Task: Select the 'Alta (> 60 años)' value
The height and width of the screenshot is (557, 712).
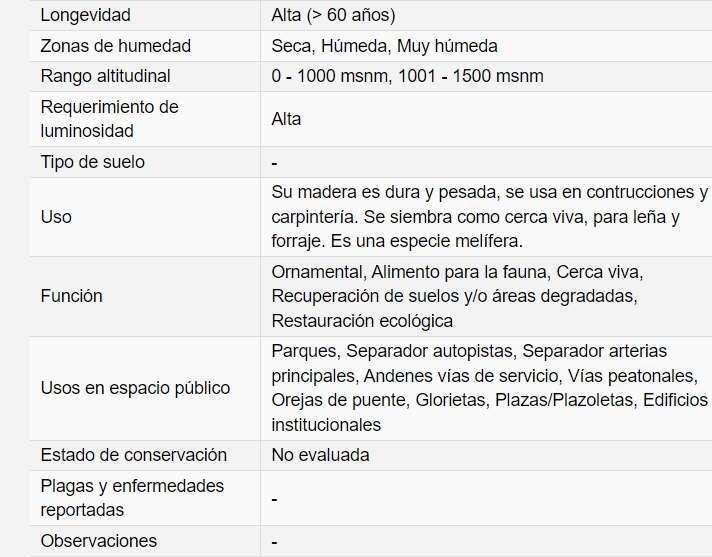Action: [333, 15]
